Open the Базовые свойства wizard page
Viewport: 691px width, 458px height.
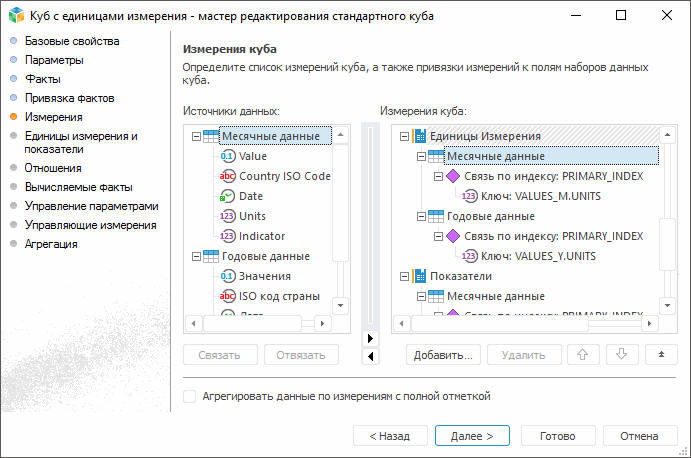pos(72,41)
